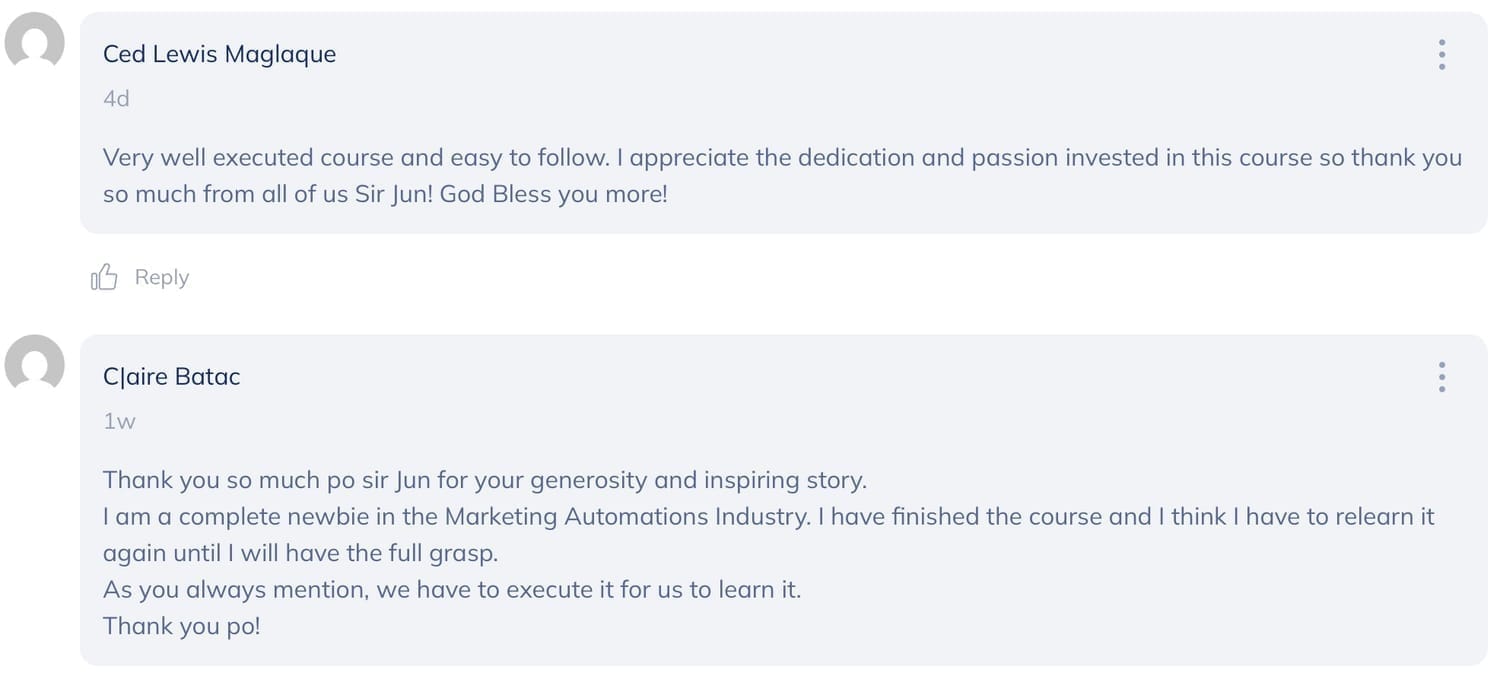Reply to Ced Lewis Maglaque's comment

162,277
